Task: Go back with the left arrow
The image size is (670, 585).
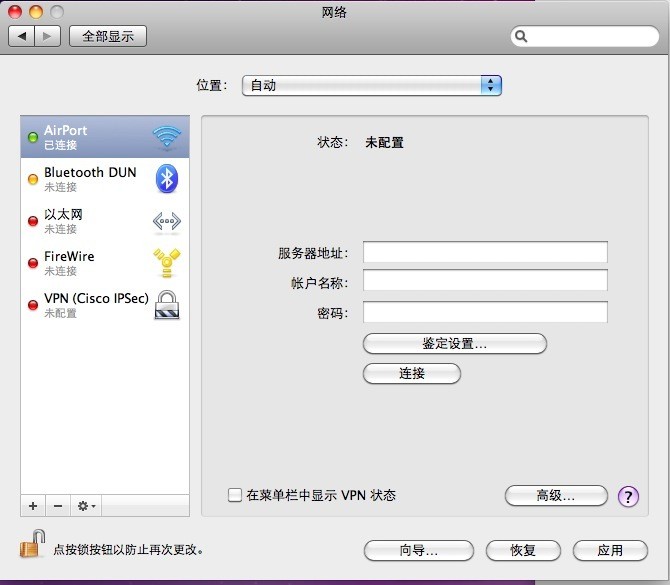Action: click(x=21, y=36)
